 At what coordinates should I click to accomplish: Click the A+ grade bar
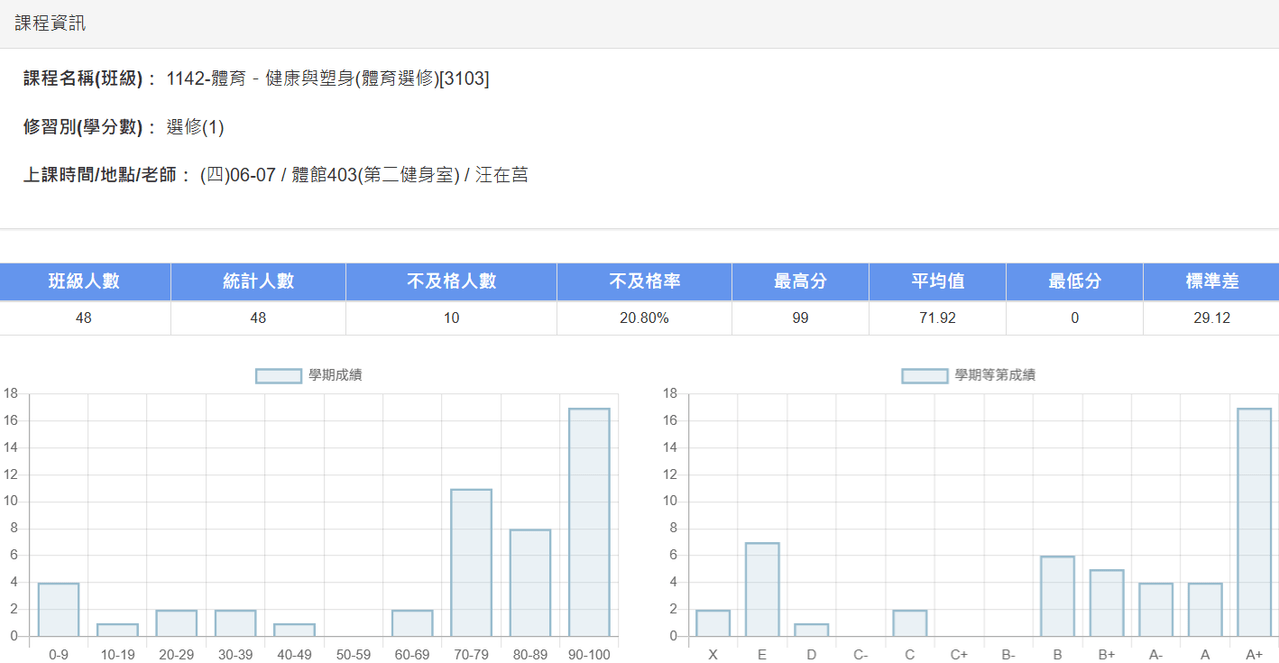pyautogui.click(x=1254, y=522)
